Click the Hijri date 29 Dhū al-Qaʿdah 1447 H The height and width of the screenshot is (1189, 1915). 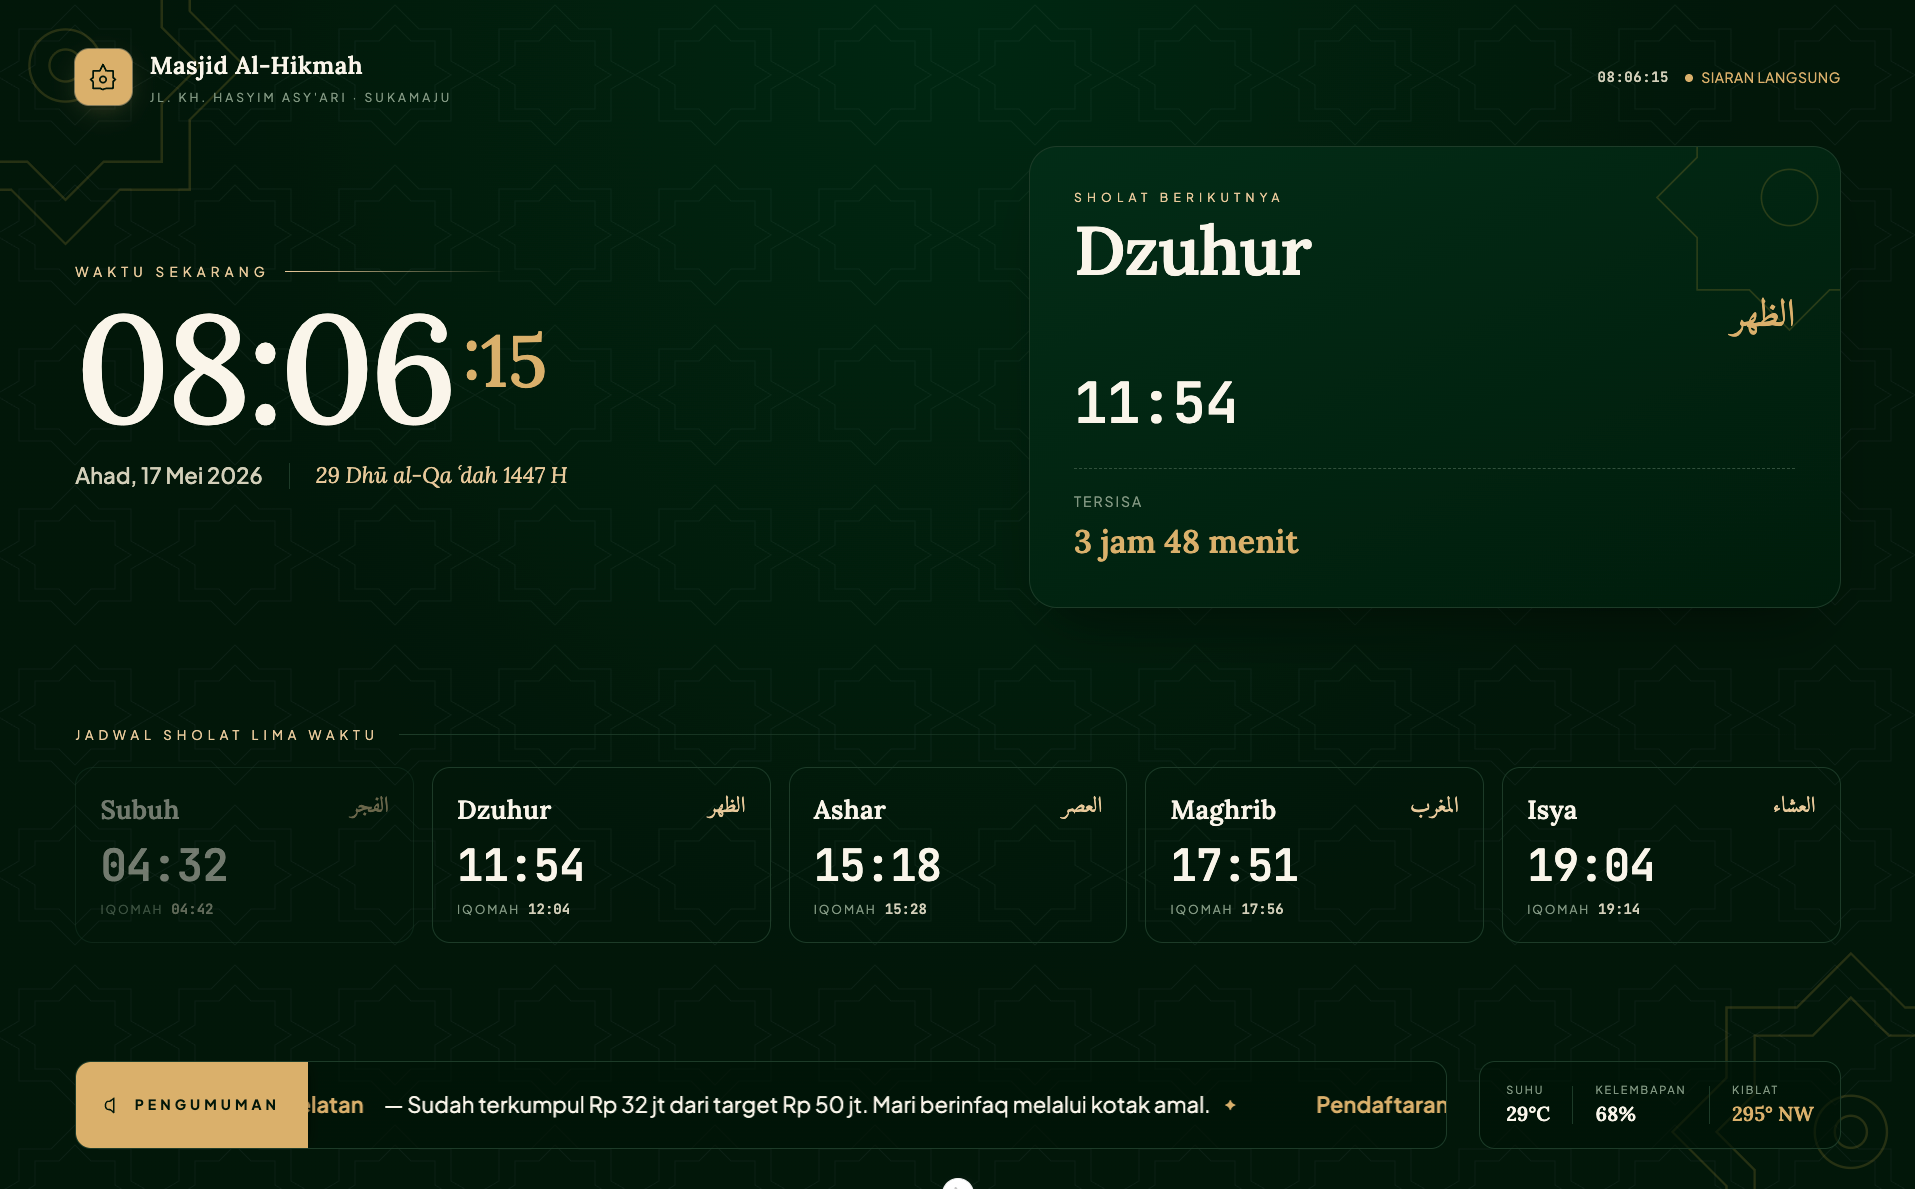441,476
